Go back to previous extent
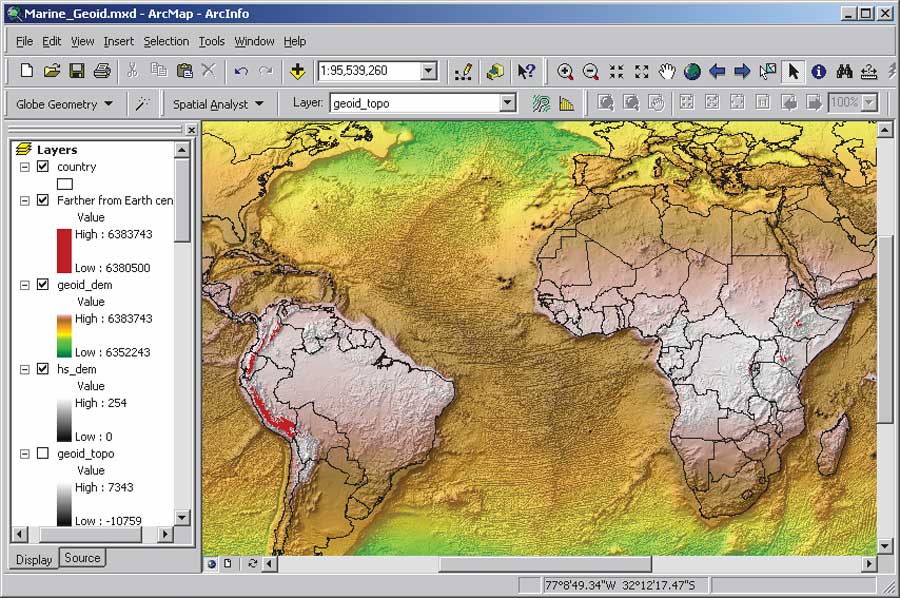Viewport: 900px width, 598px height. (x=717, y=71)
